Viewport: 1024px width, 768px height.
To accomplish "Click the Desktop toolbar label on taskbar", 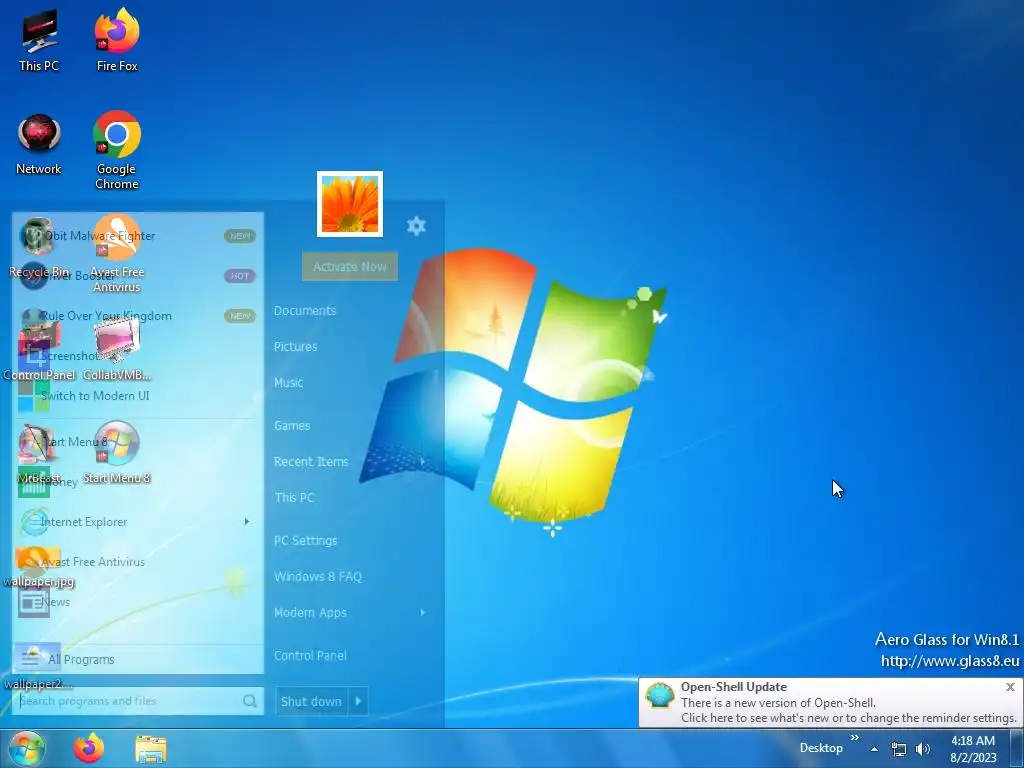I will [x=821, y=748].
